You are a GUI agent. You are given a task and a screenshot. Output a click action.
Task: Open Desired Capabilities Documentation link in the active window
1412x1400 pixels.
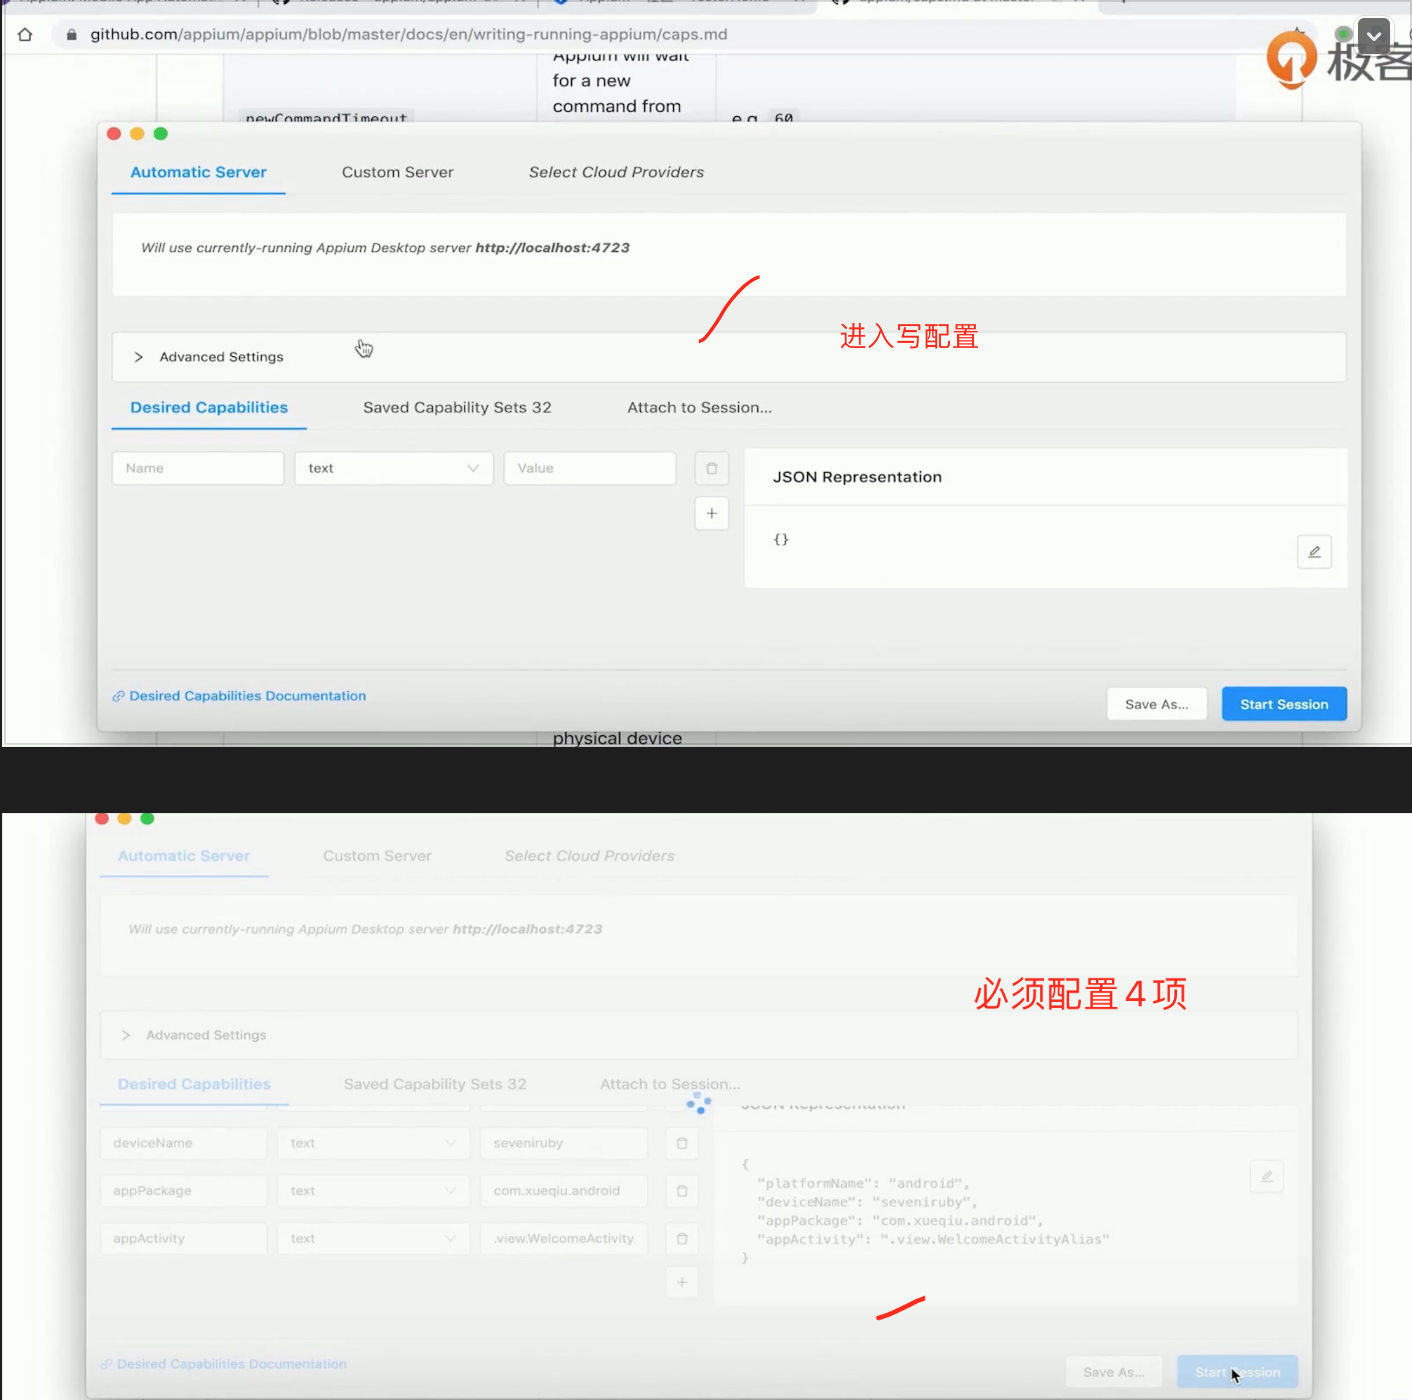[239, 696]
